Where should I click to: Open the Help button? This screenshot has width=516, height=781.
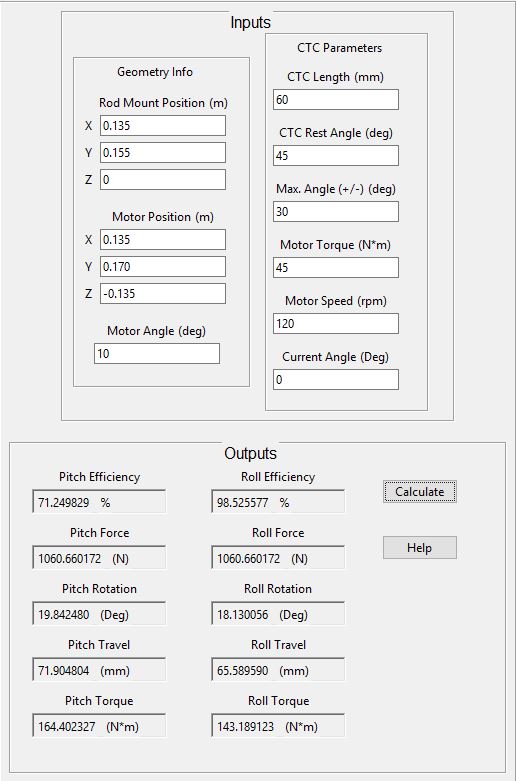pyautogui.click(x=419, y=547)
